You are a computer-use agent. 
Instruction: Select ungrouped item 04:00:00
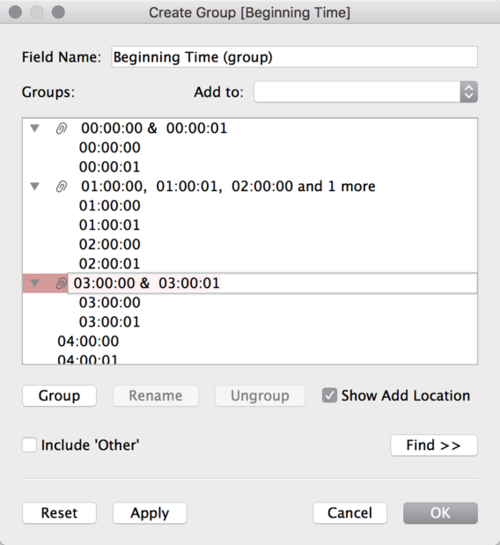tap(88, 341)
